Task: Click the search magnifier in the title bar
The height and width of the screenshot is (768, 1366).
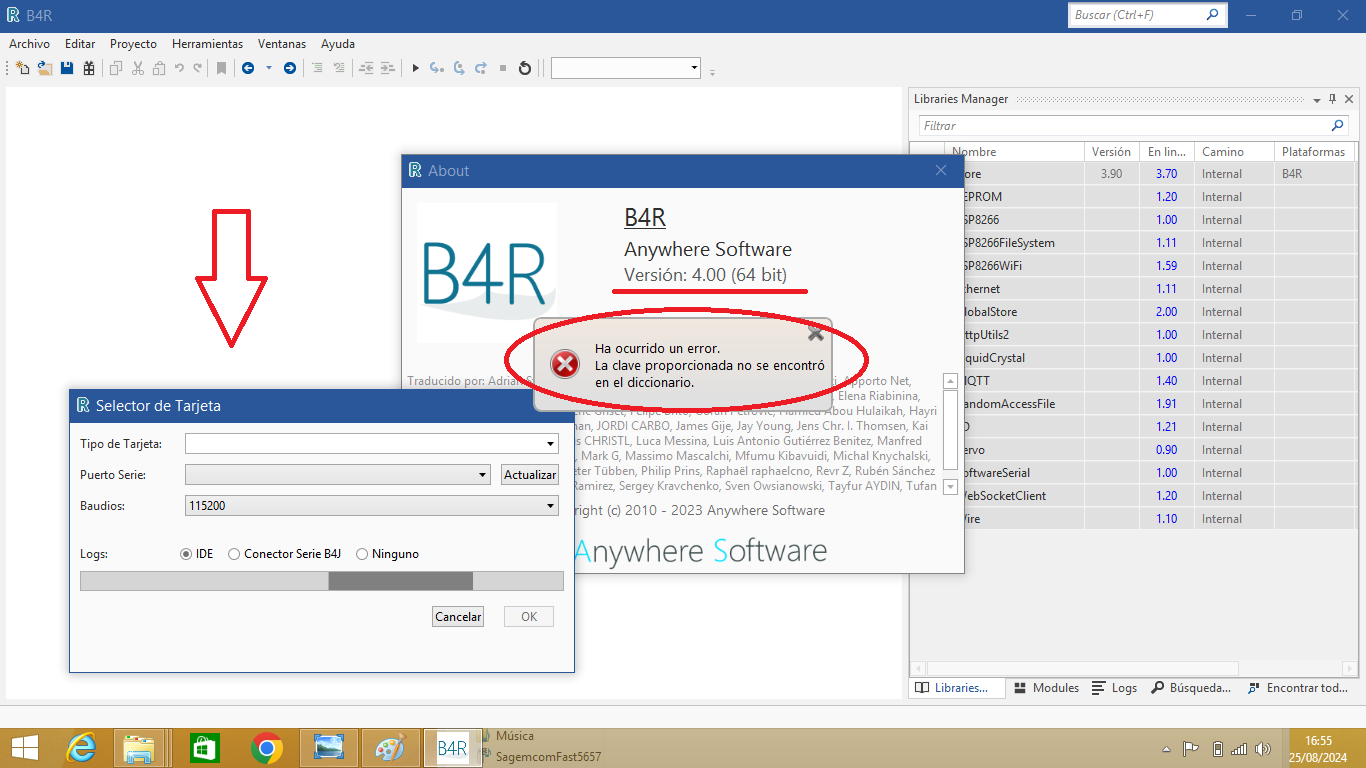Action: (1213, 15)
